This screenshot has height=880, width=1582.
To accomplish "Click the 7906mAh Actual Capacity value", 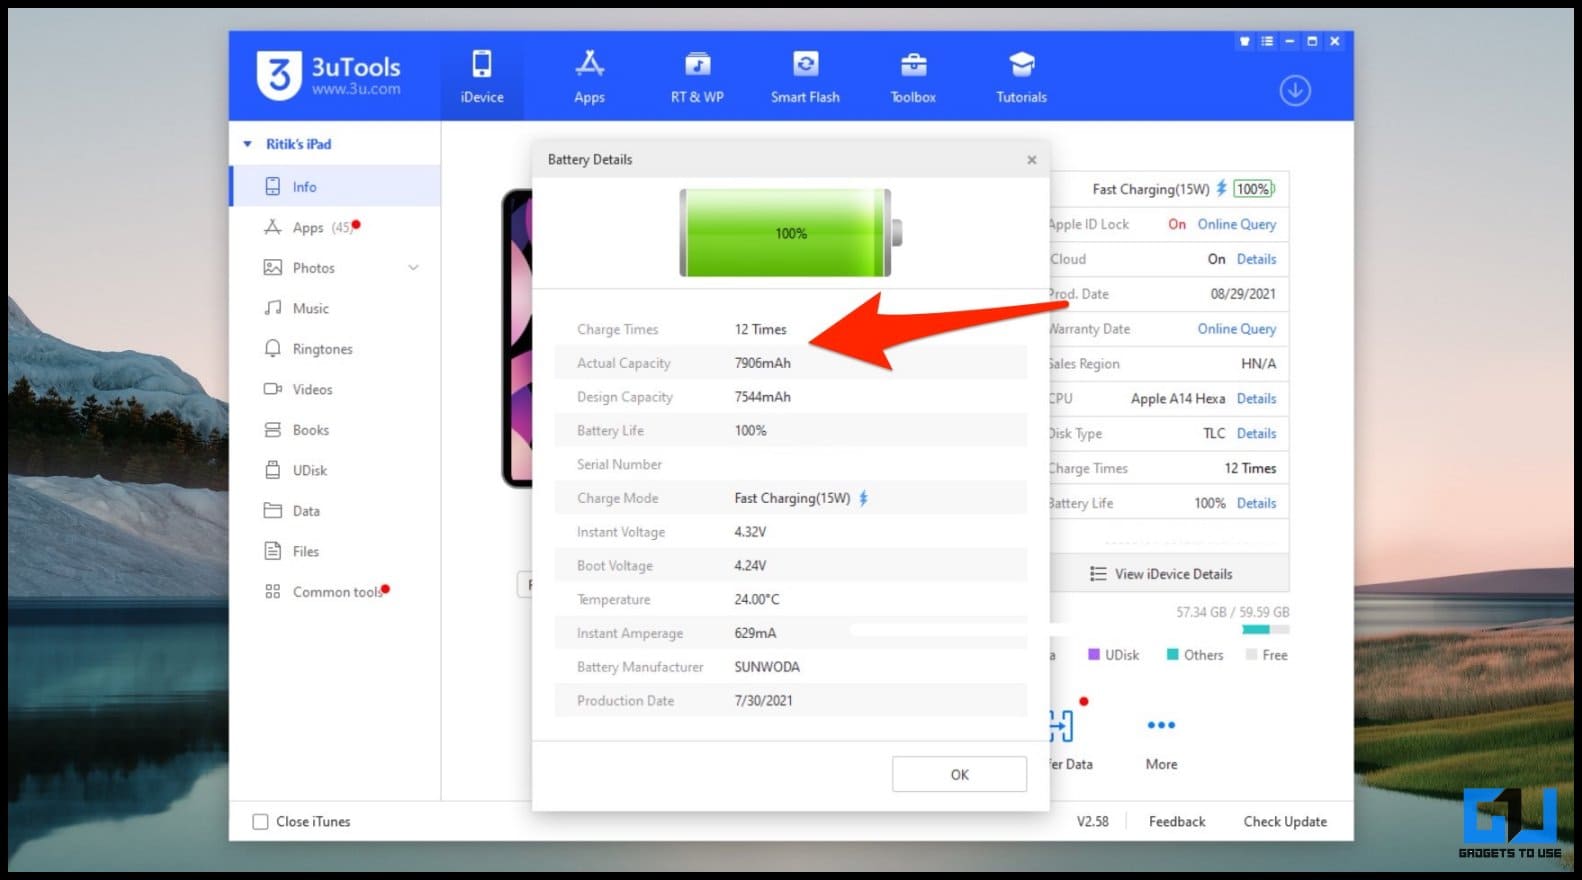I will tap(762, 363).
